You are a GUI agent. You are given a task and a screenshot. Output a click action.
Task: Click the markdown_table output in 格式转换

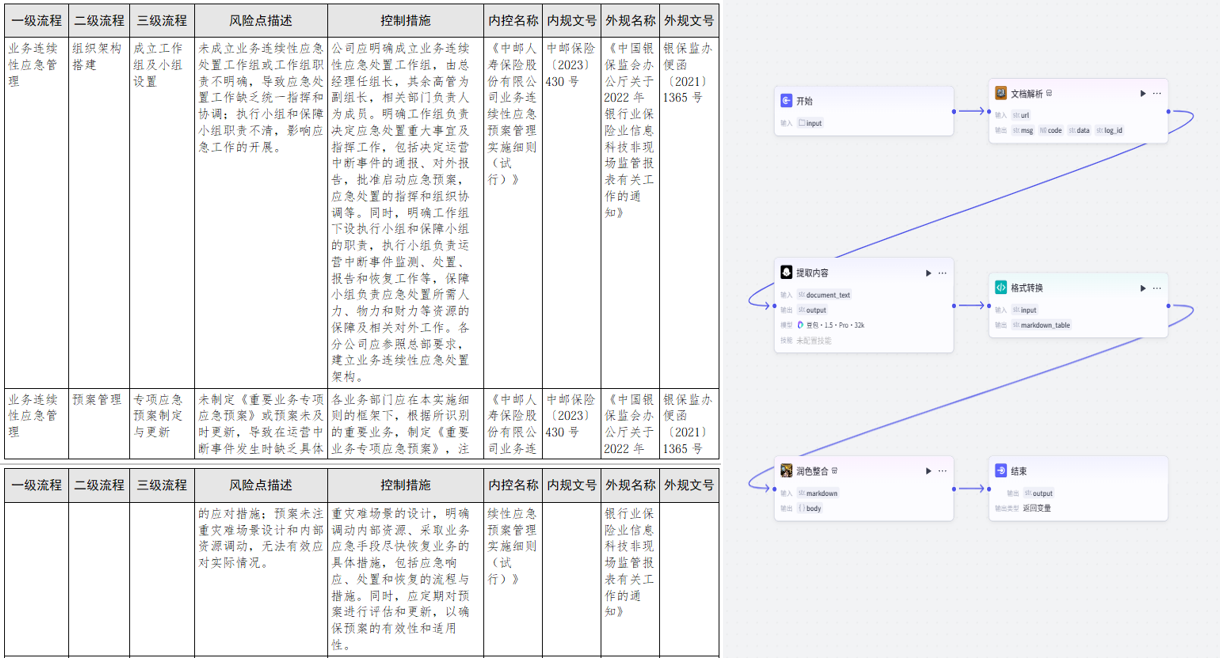point(1041,325)
